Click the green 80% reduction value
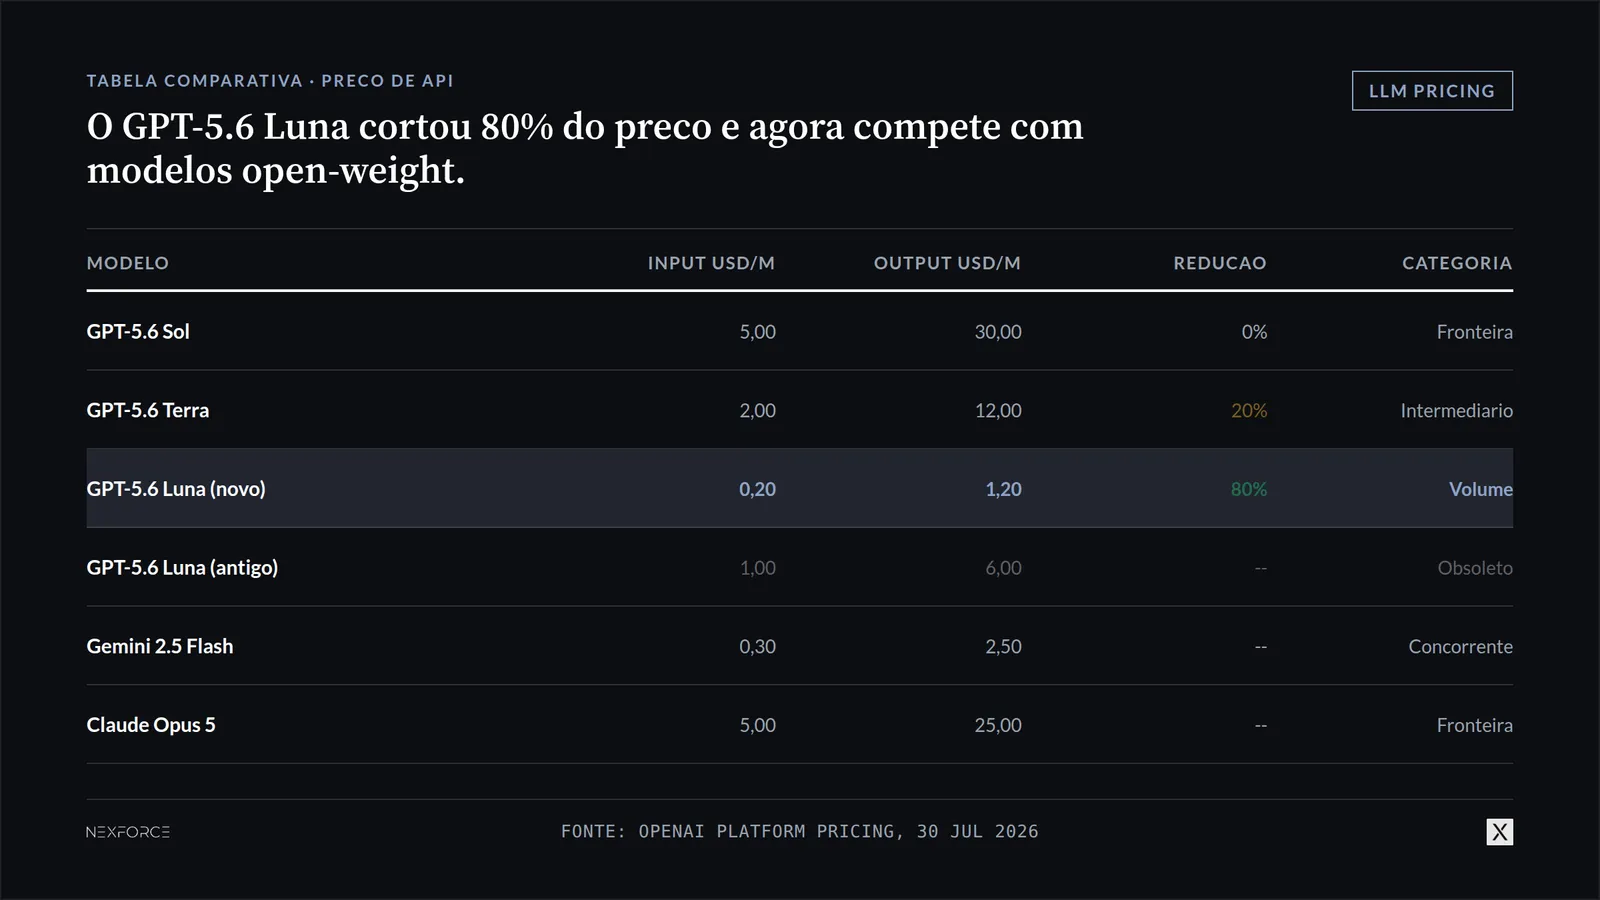 1249,489
